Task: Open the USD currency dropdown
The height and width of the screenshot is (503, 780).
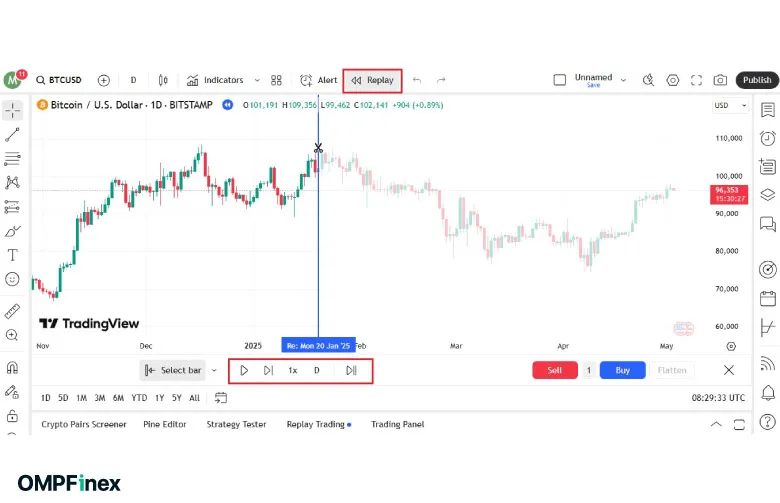Action: tap(730, 105)
